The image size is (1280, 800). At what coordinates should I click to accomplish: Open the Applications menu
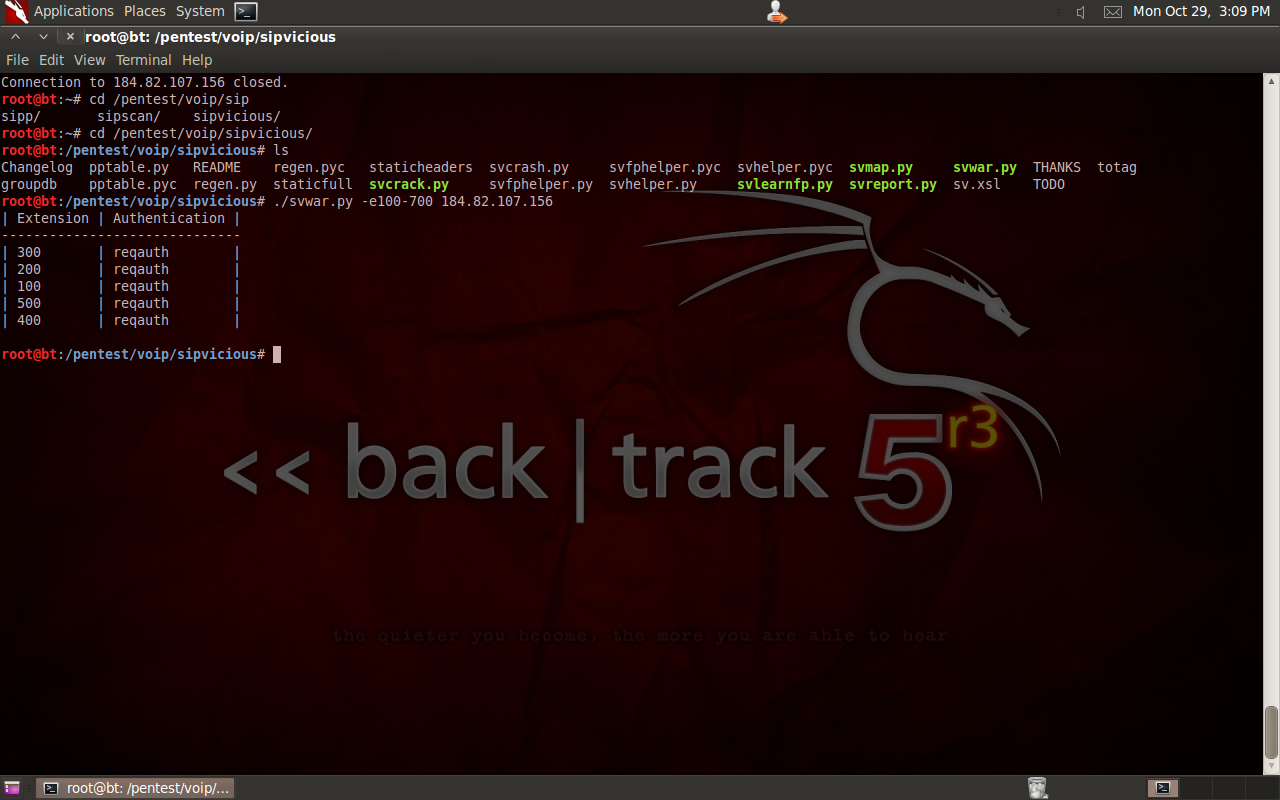point(74,12)
